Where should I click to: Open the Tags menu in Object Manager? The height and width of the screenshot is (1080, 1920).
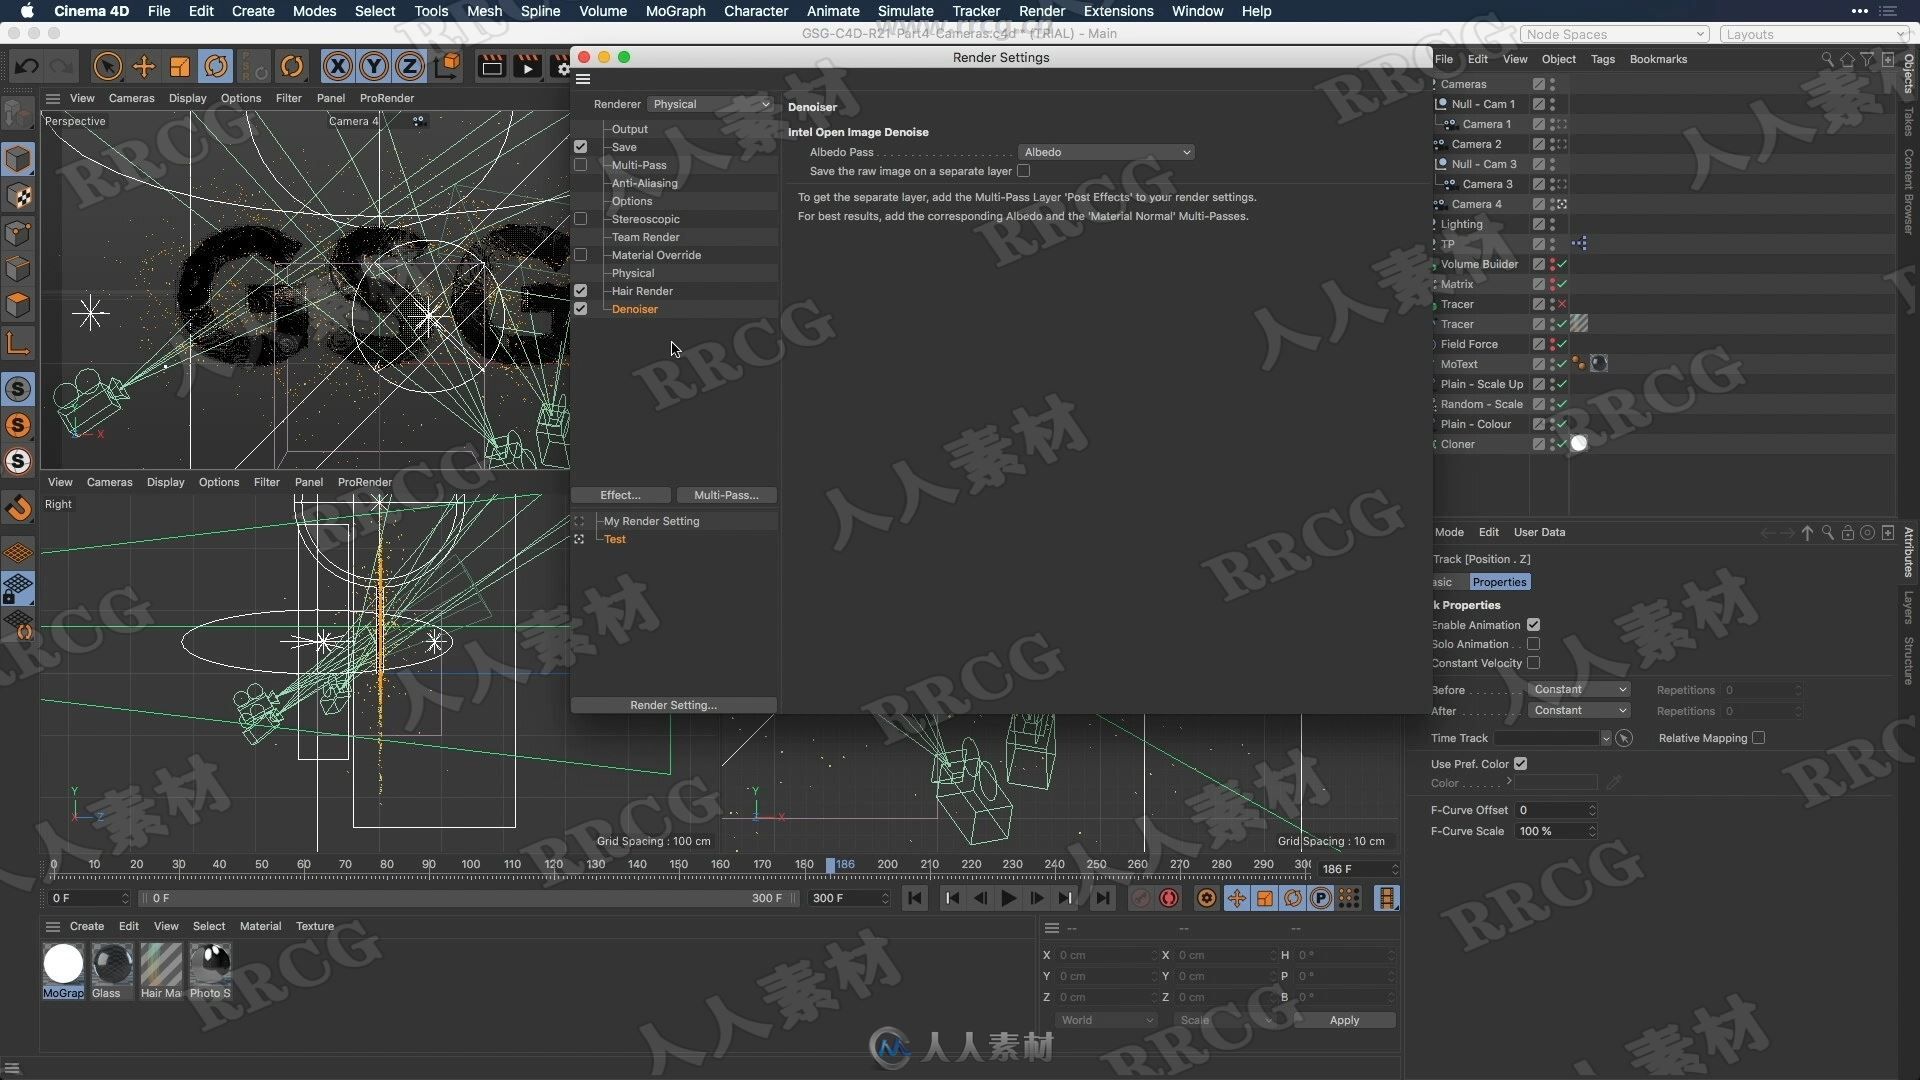click(x=1602, y=59)
